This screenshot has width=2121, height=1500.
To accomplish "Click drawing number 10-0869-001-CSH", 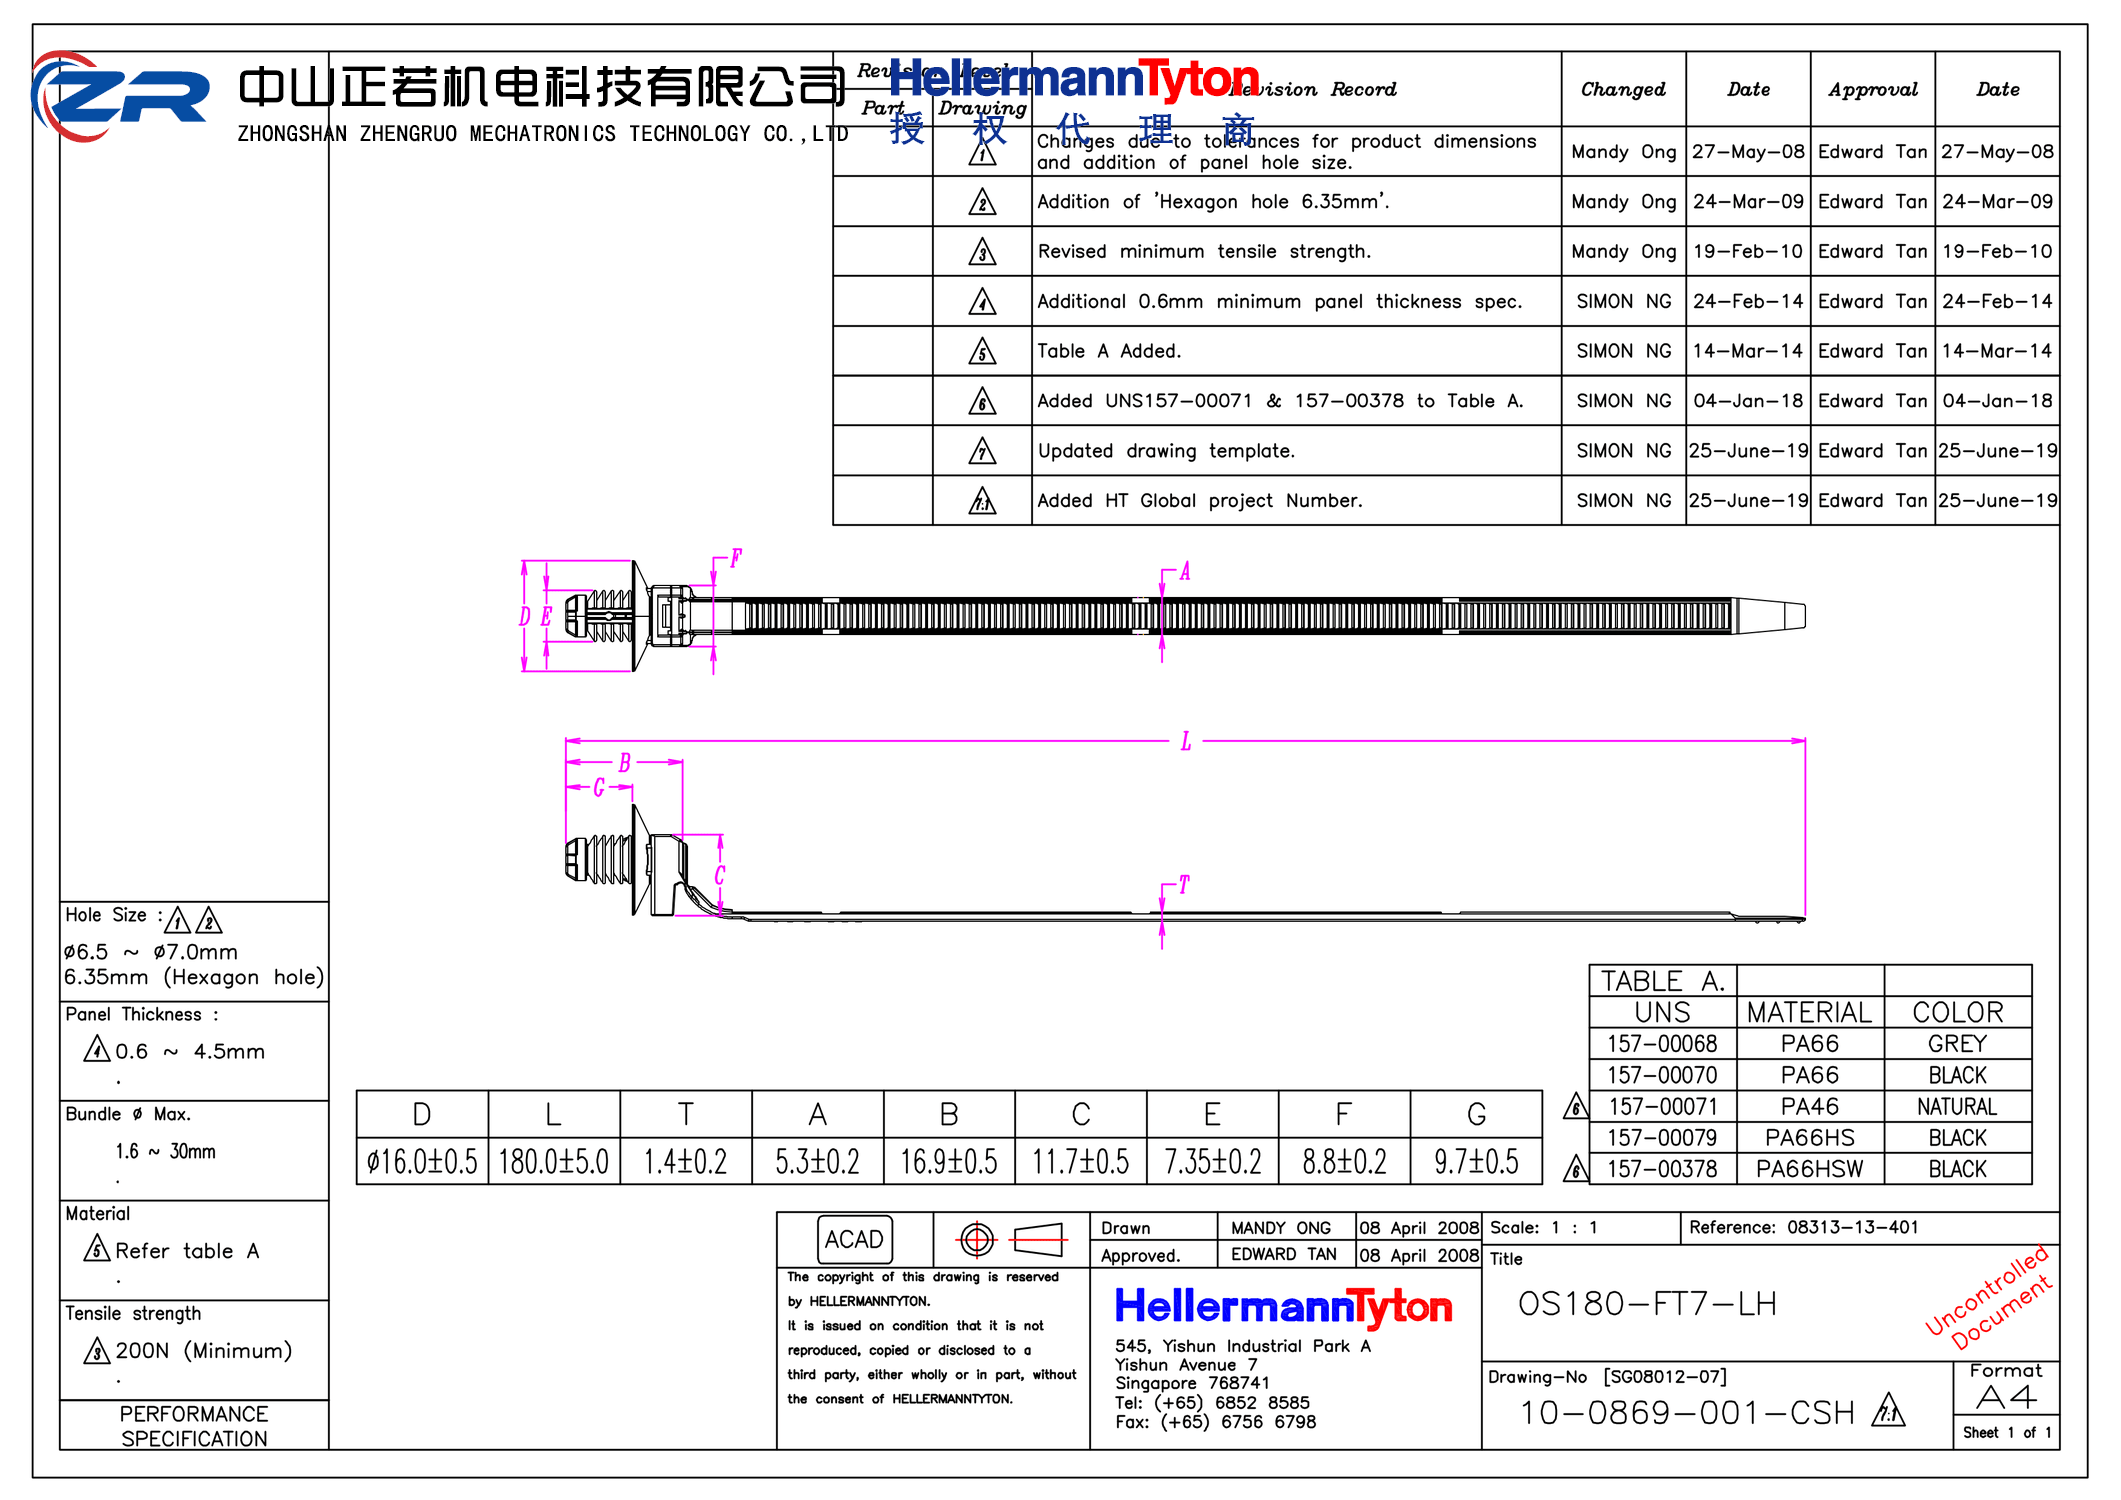I will tap(1687, 1413).
